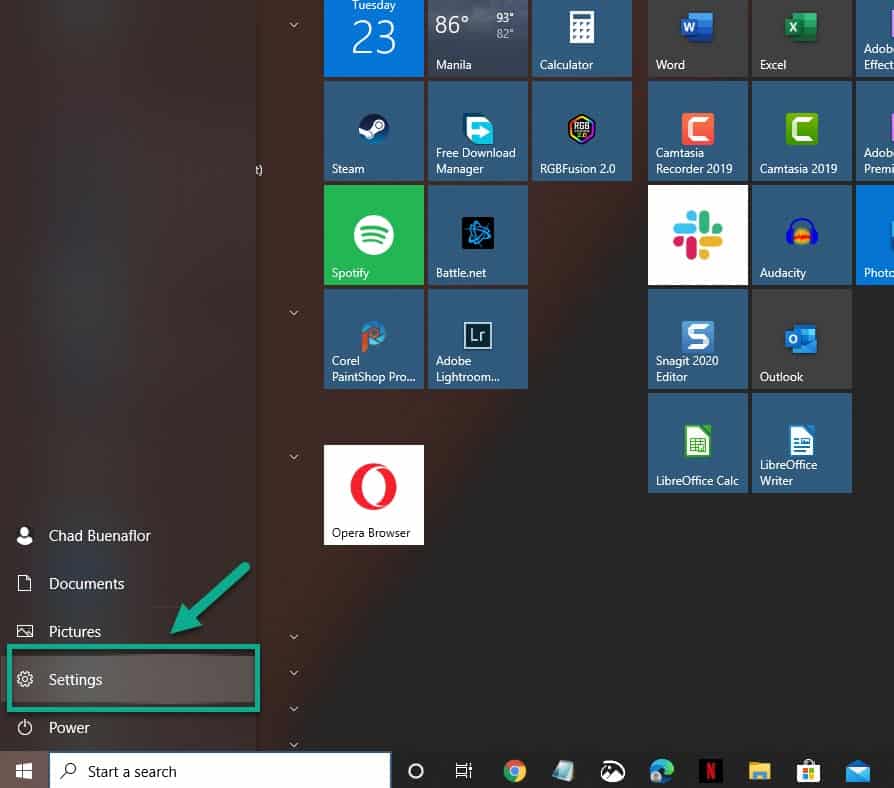Launch Spotify from its green tile

point(373,234)
